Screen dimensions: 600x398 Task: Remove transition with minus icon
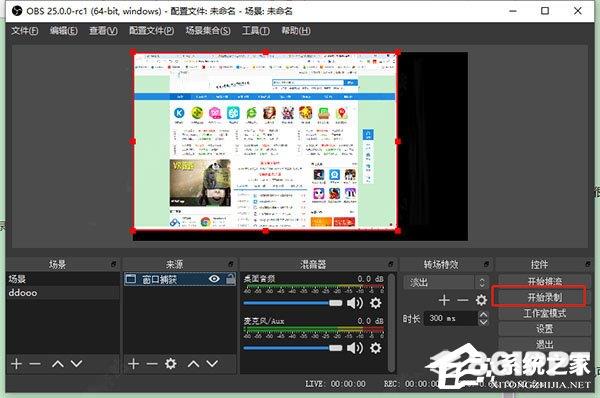463,300
